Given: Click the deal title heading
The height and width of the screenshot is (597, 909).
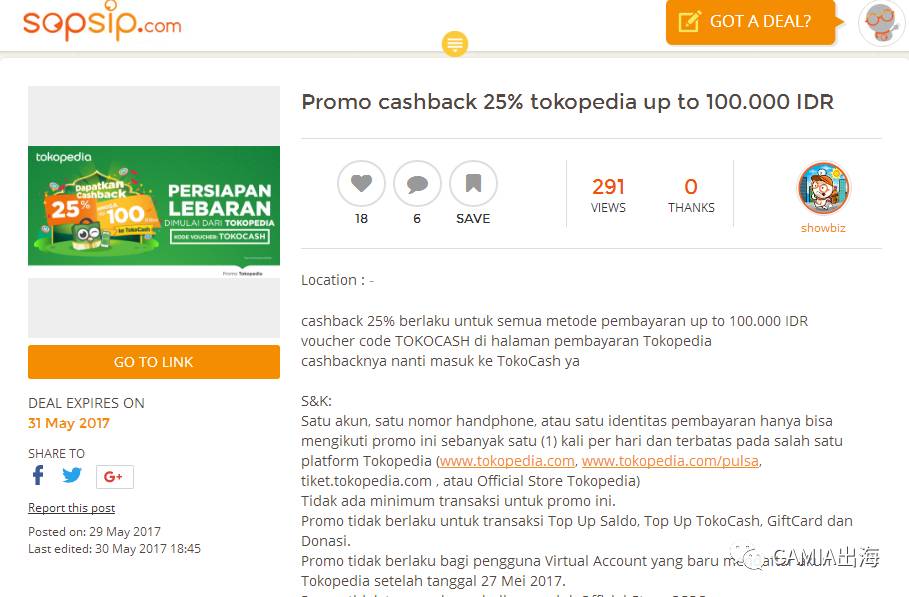Looking at the screenshot, I should tap(567, 102).
